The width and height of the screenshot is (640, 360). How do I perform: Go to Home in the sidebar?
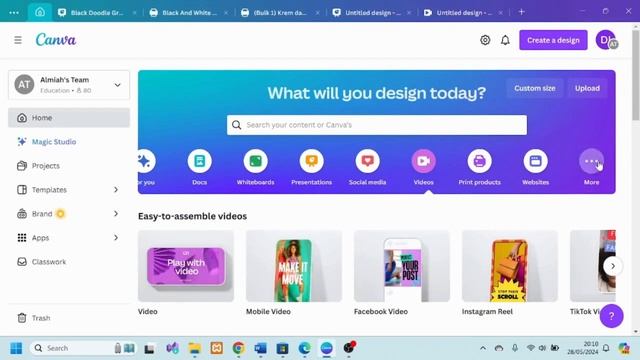[x=69, y=118]
